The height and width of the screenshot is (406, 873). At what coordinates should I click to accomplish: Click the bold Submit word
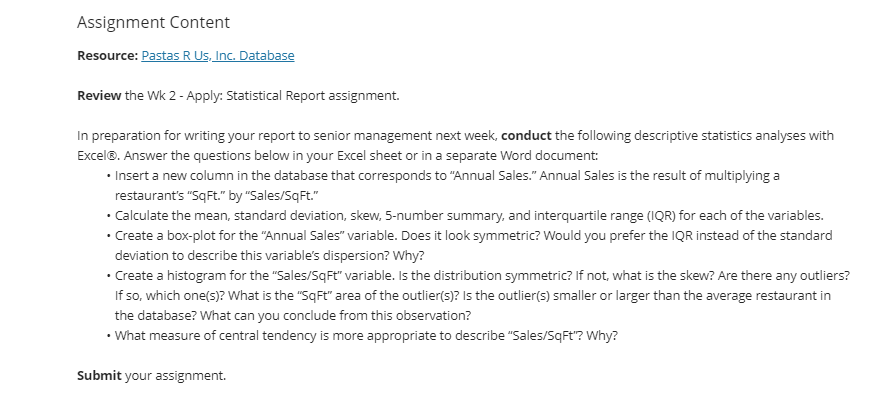[x=99, y=375]
